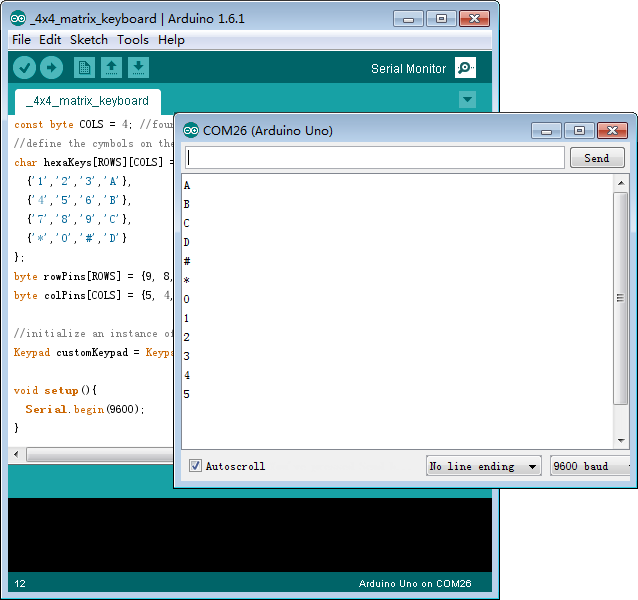Image resolution: width=638 pixels, height=600 pixels.
Task: Click serial output line 'D'
Action: [x=186, y=242]
